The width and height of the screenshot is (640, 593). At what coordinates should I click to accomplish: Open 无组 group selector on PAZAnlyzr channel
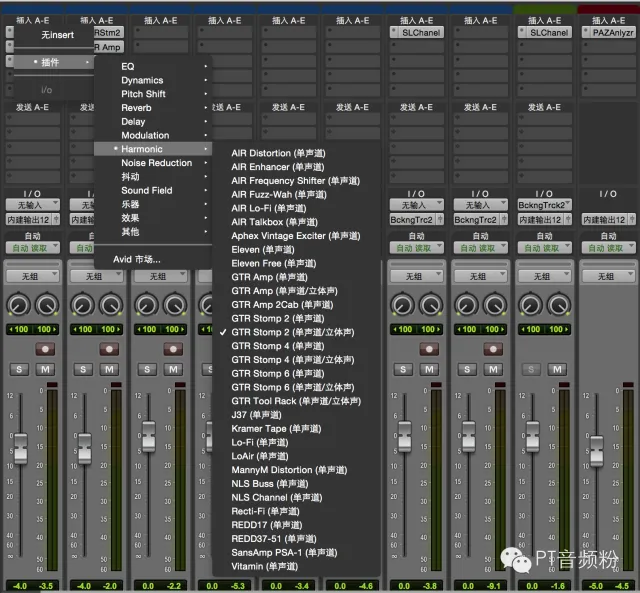609,276
